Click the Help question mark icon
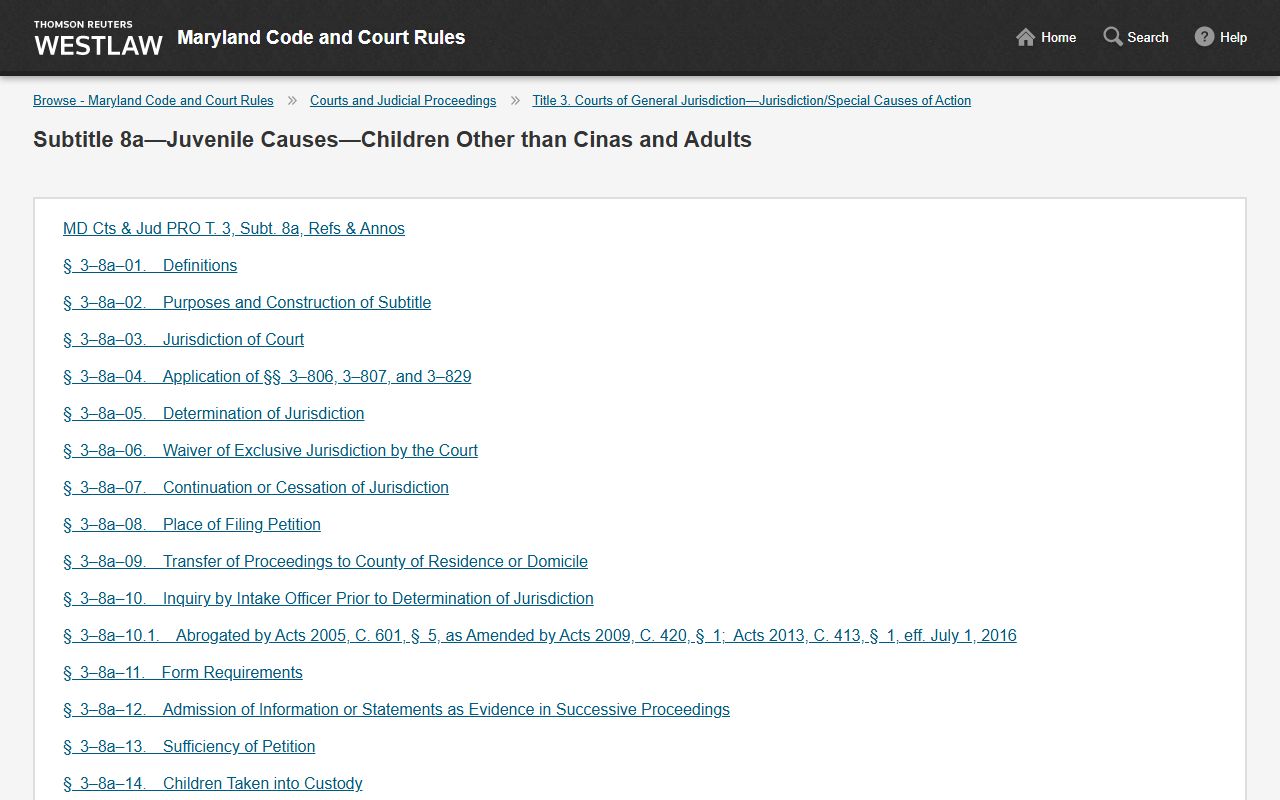Viewport: 1280px width, 800px height. point(1204,37)
